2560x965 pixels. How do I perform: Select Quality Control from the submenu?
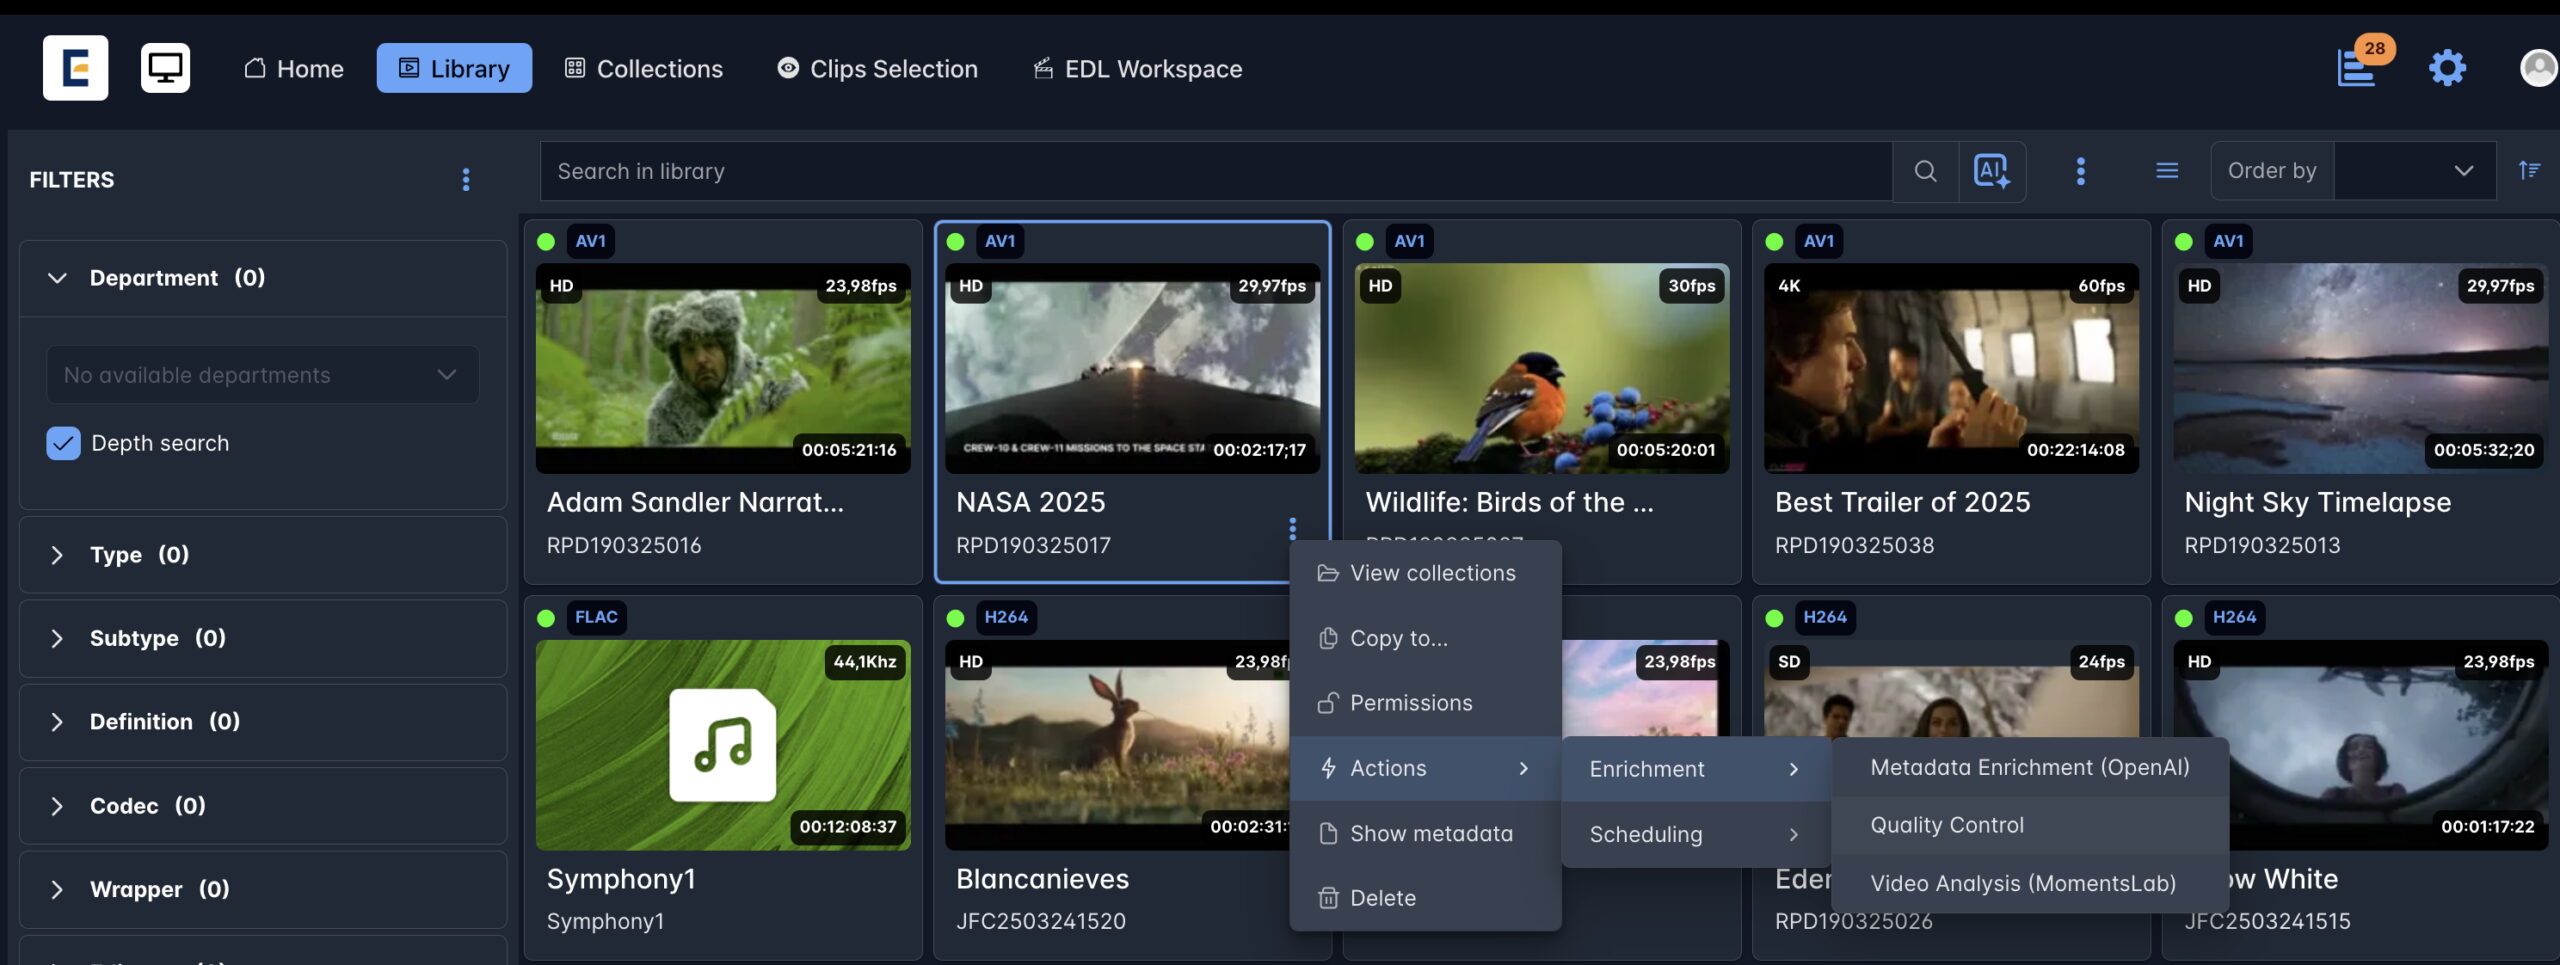tap(1946, 825)
